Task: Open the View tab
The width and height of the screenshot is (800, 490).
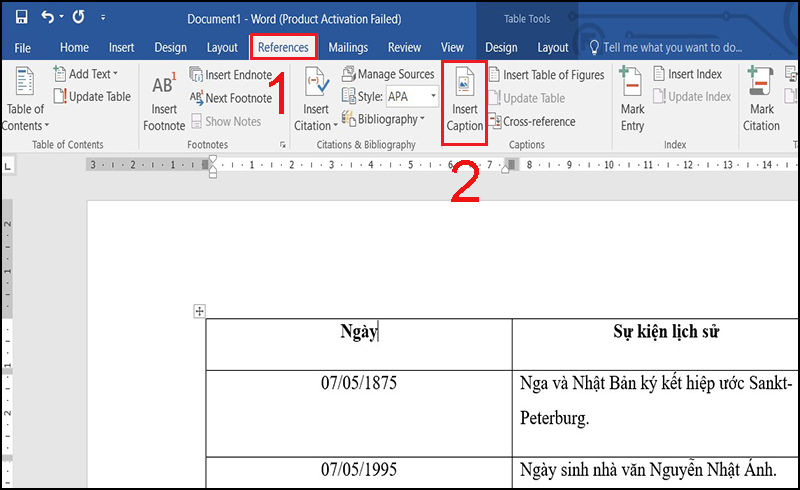Action: click(x=452, y=47)
